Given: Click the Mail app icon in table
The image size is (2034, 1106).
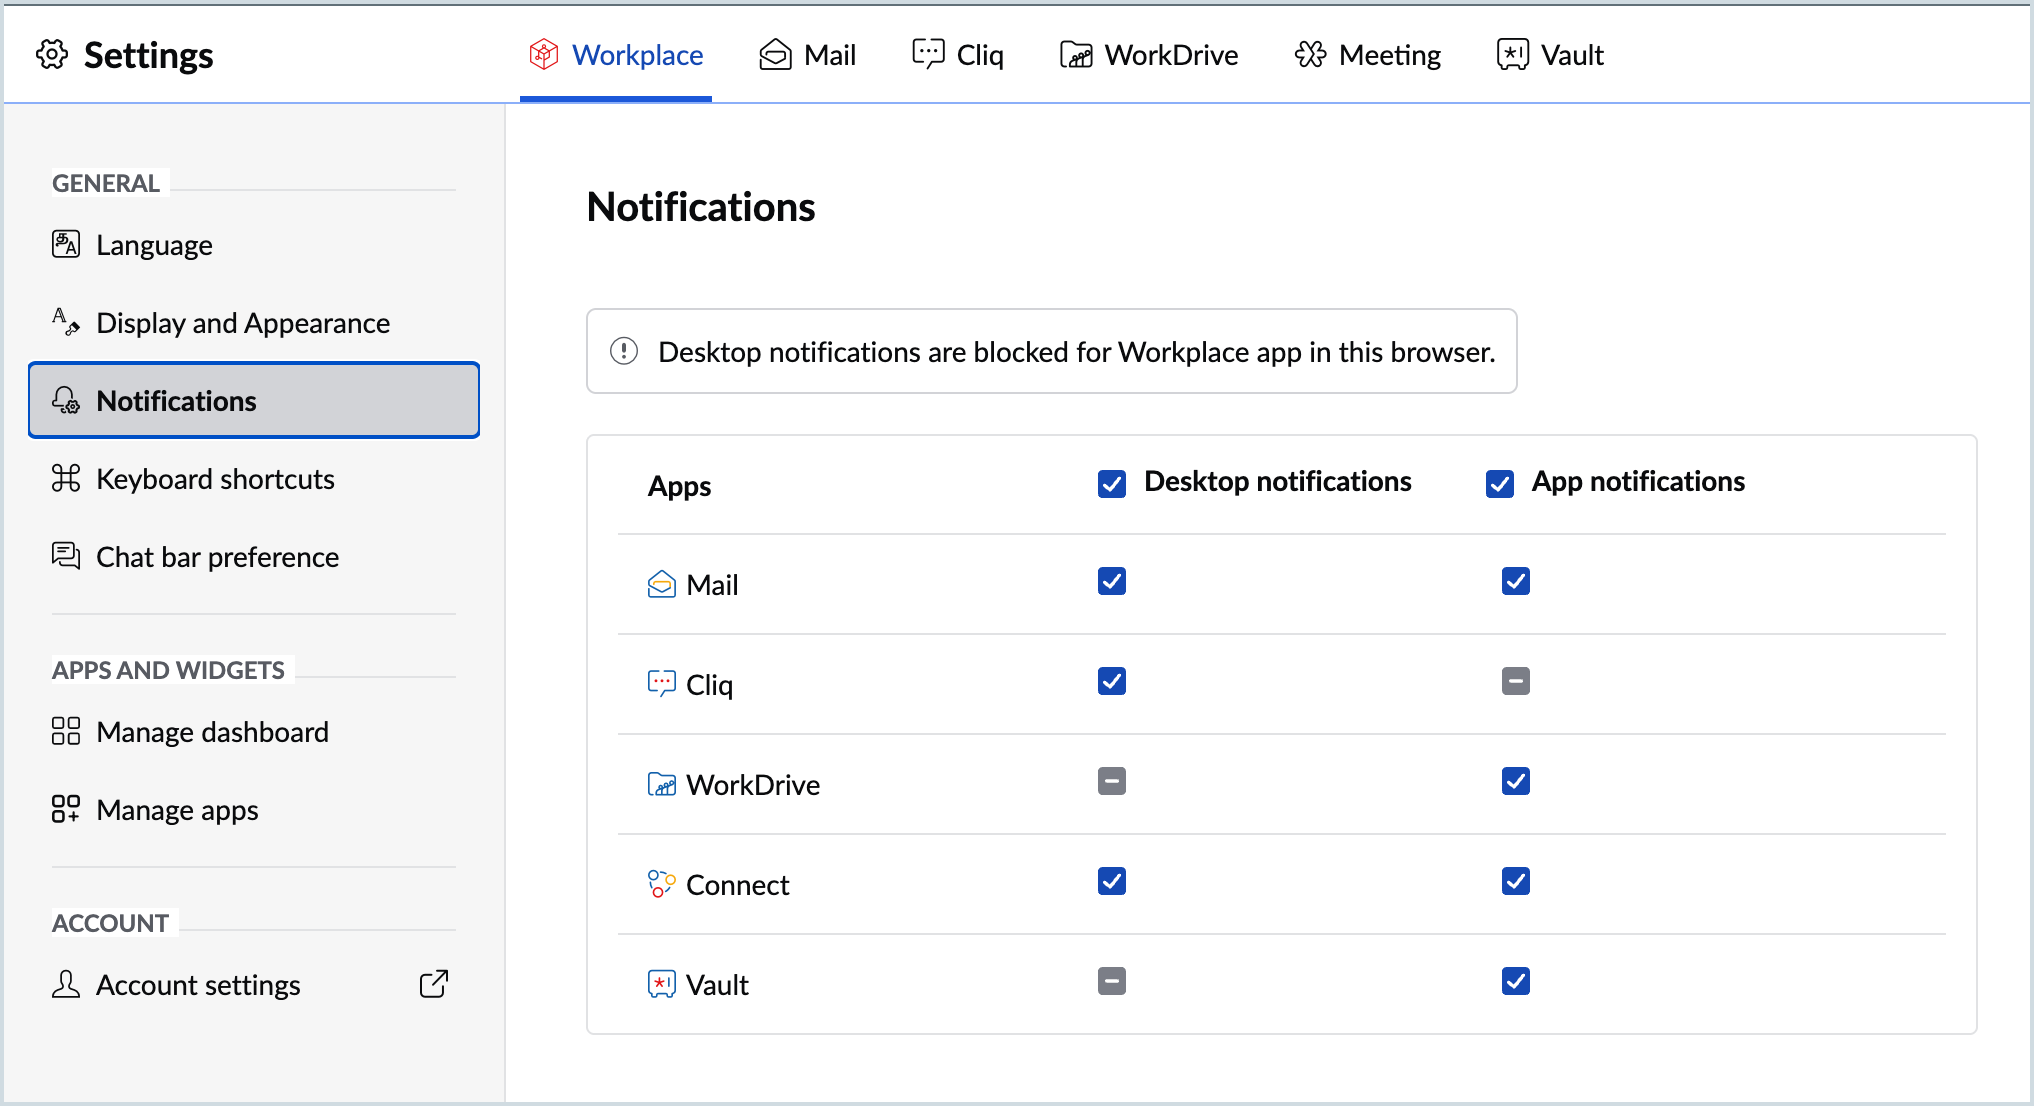Looking at the screenshot, I should pyautogui.click(x=662, y=584).
